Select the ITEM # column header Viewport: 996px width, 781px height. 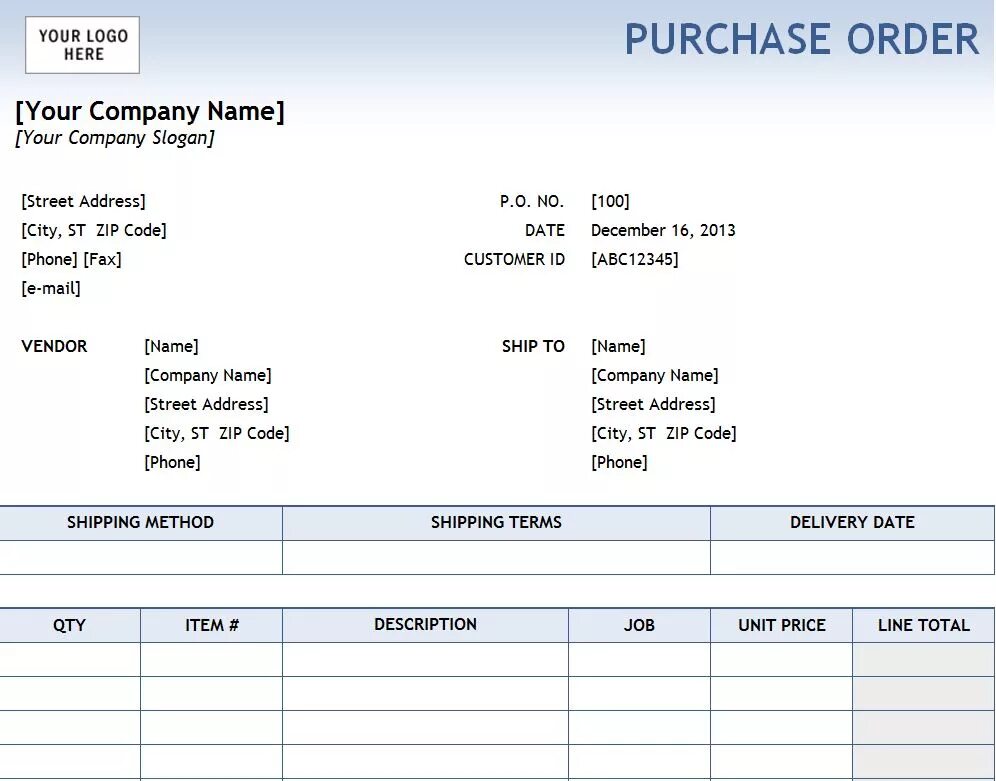point(212,625)
